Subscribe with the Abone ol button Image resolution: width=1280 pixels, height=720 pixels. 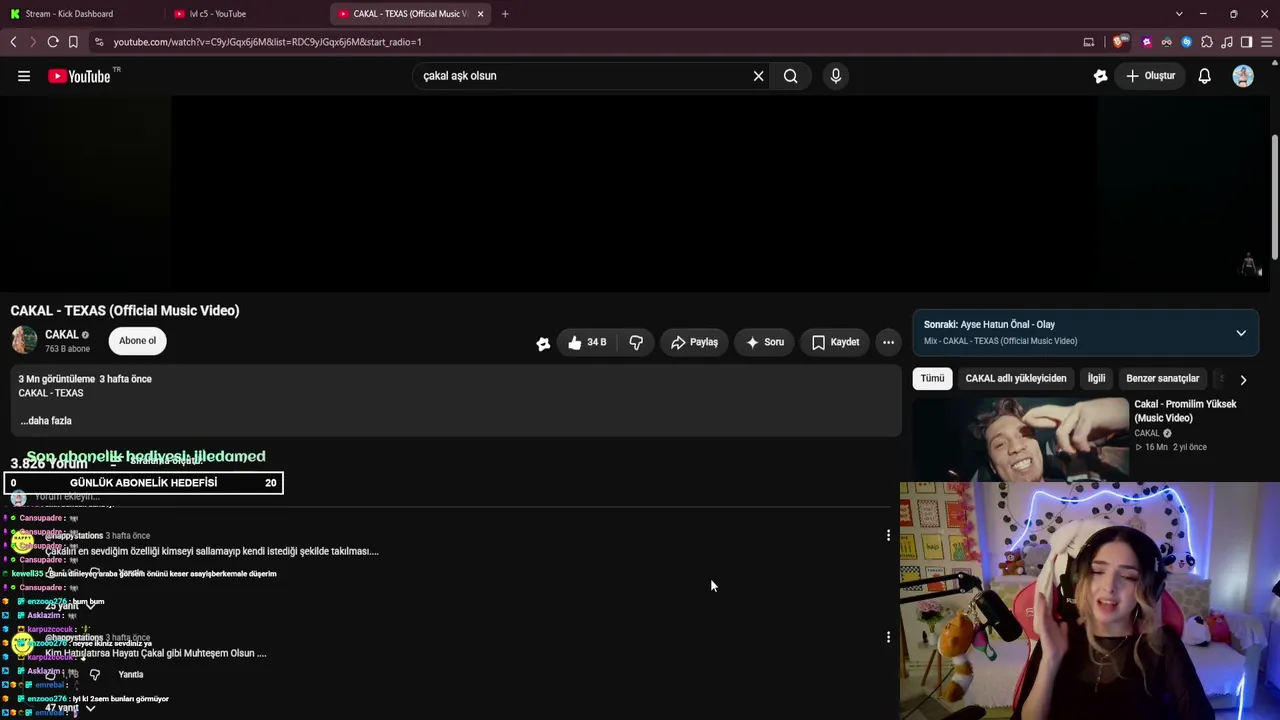point(138,341)
